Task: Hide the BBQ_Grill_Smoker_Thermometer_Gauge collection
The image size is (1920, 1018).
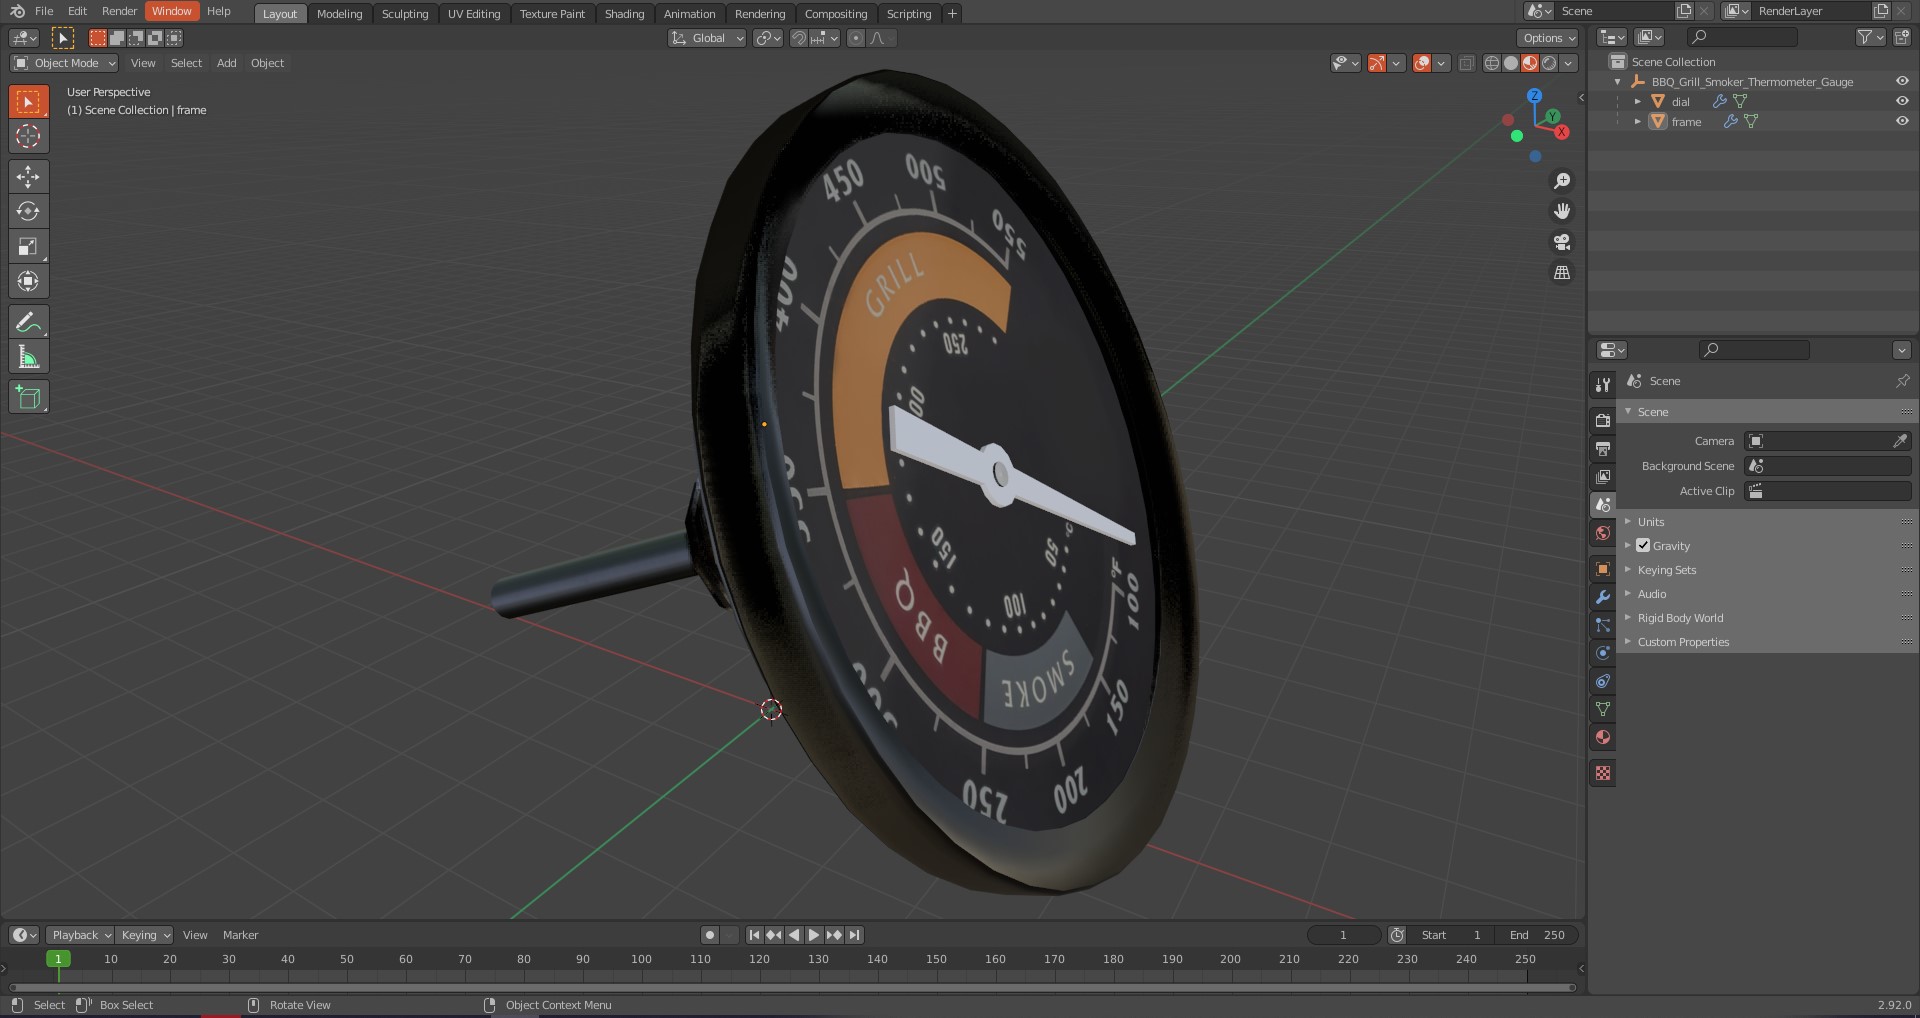Action: coord(1902,81)
